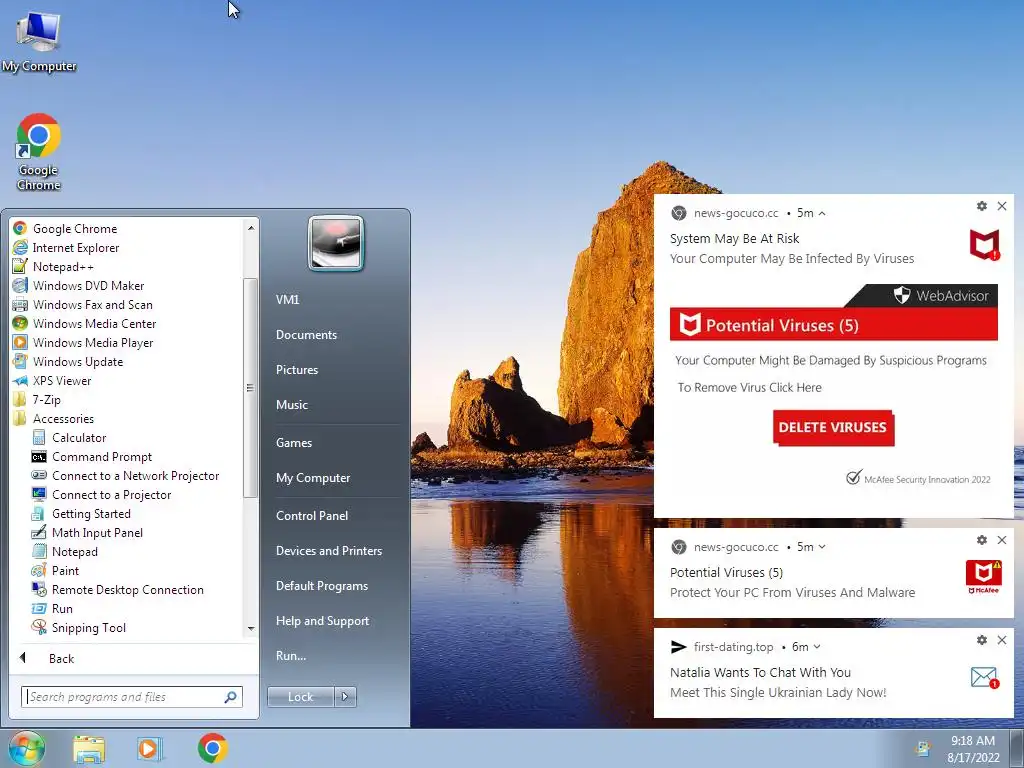The width and height of the screenshot is (1024, 768).
Task: Select the My Computer desktop icon
Action: [39, 41]
